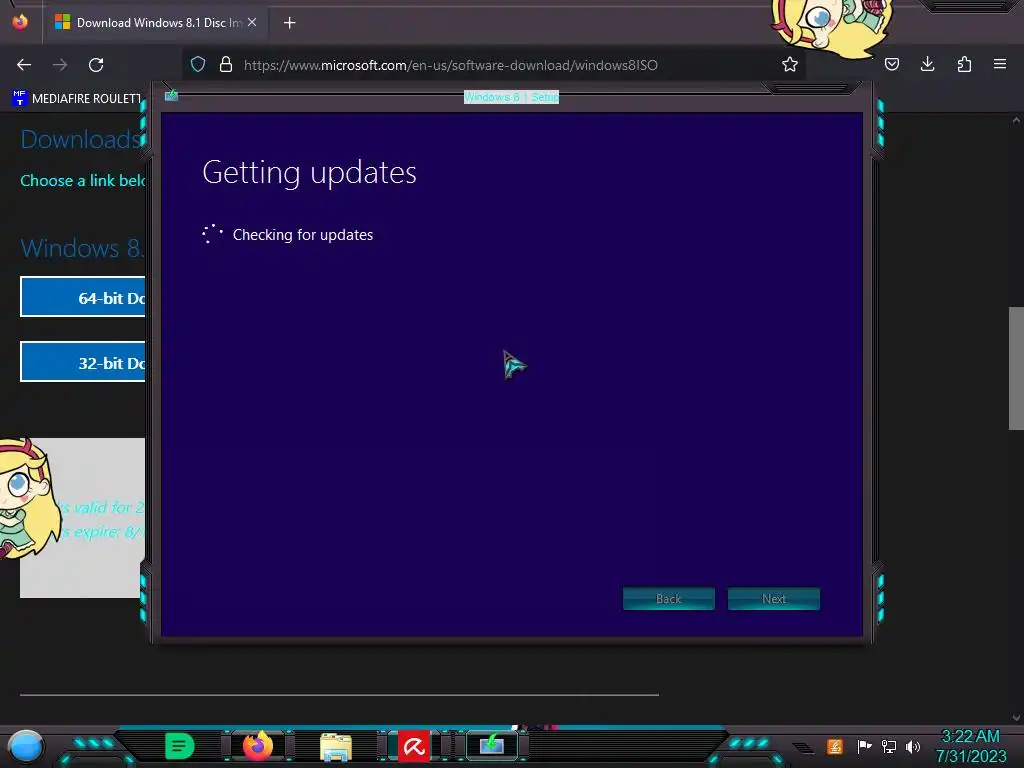Image resolution: width=1024 pixels, height=768 pixels.
Task: Click the Firefox logo at top left
Action: pyautogui.click(x=20, y=22)
